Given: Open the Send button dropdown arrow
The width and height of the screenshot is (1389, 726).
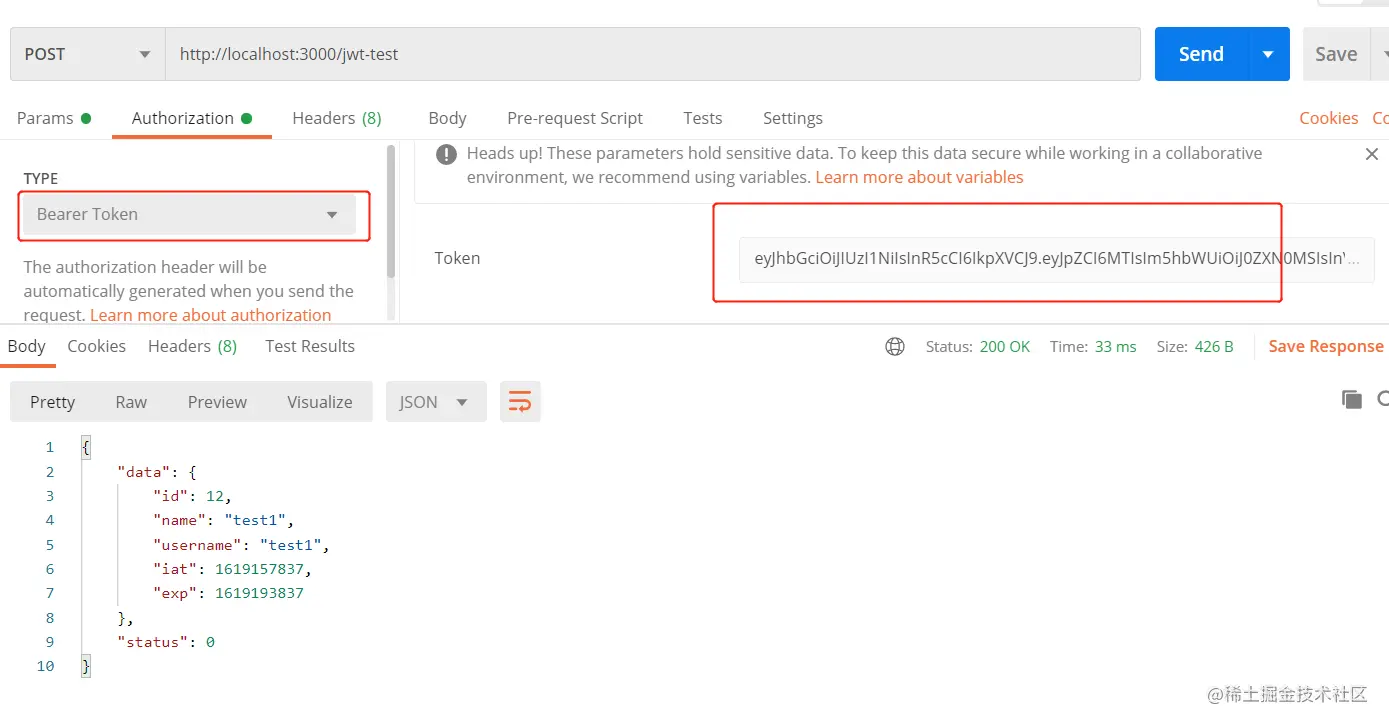Looking at the screenshot, I should click(x=1268, y=54).
